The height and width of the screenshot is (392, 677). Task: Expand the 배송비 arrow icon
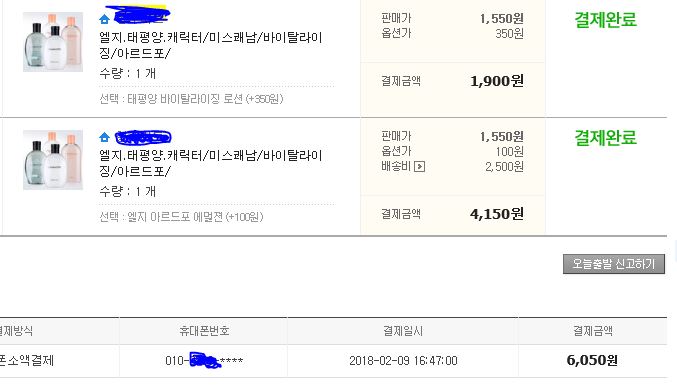(x=419, y=166)
